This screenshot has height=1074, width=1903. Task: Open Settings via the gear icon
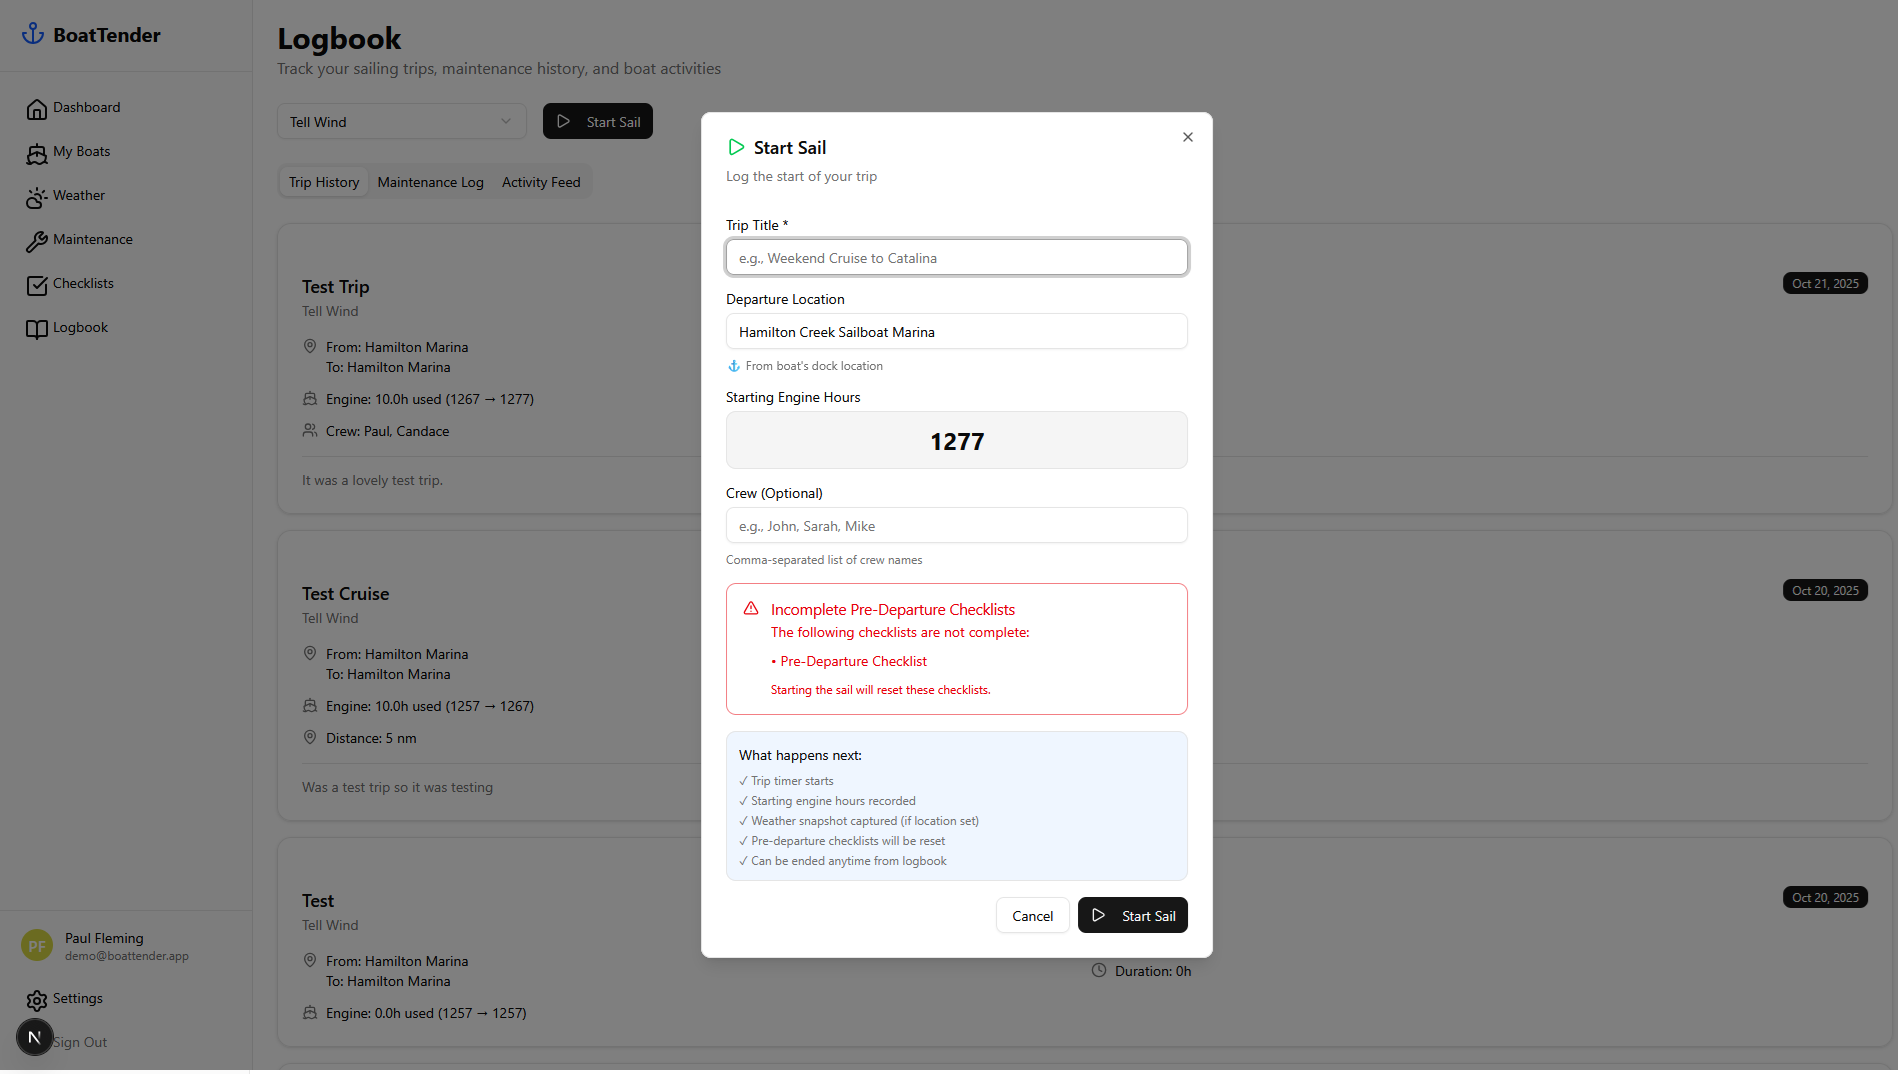click(x=37, y=1000)
